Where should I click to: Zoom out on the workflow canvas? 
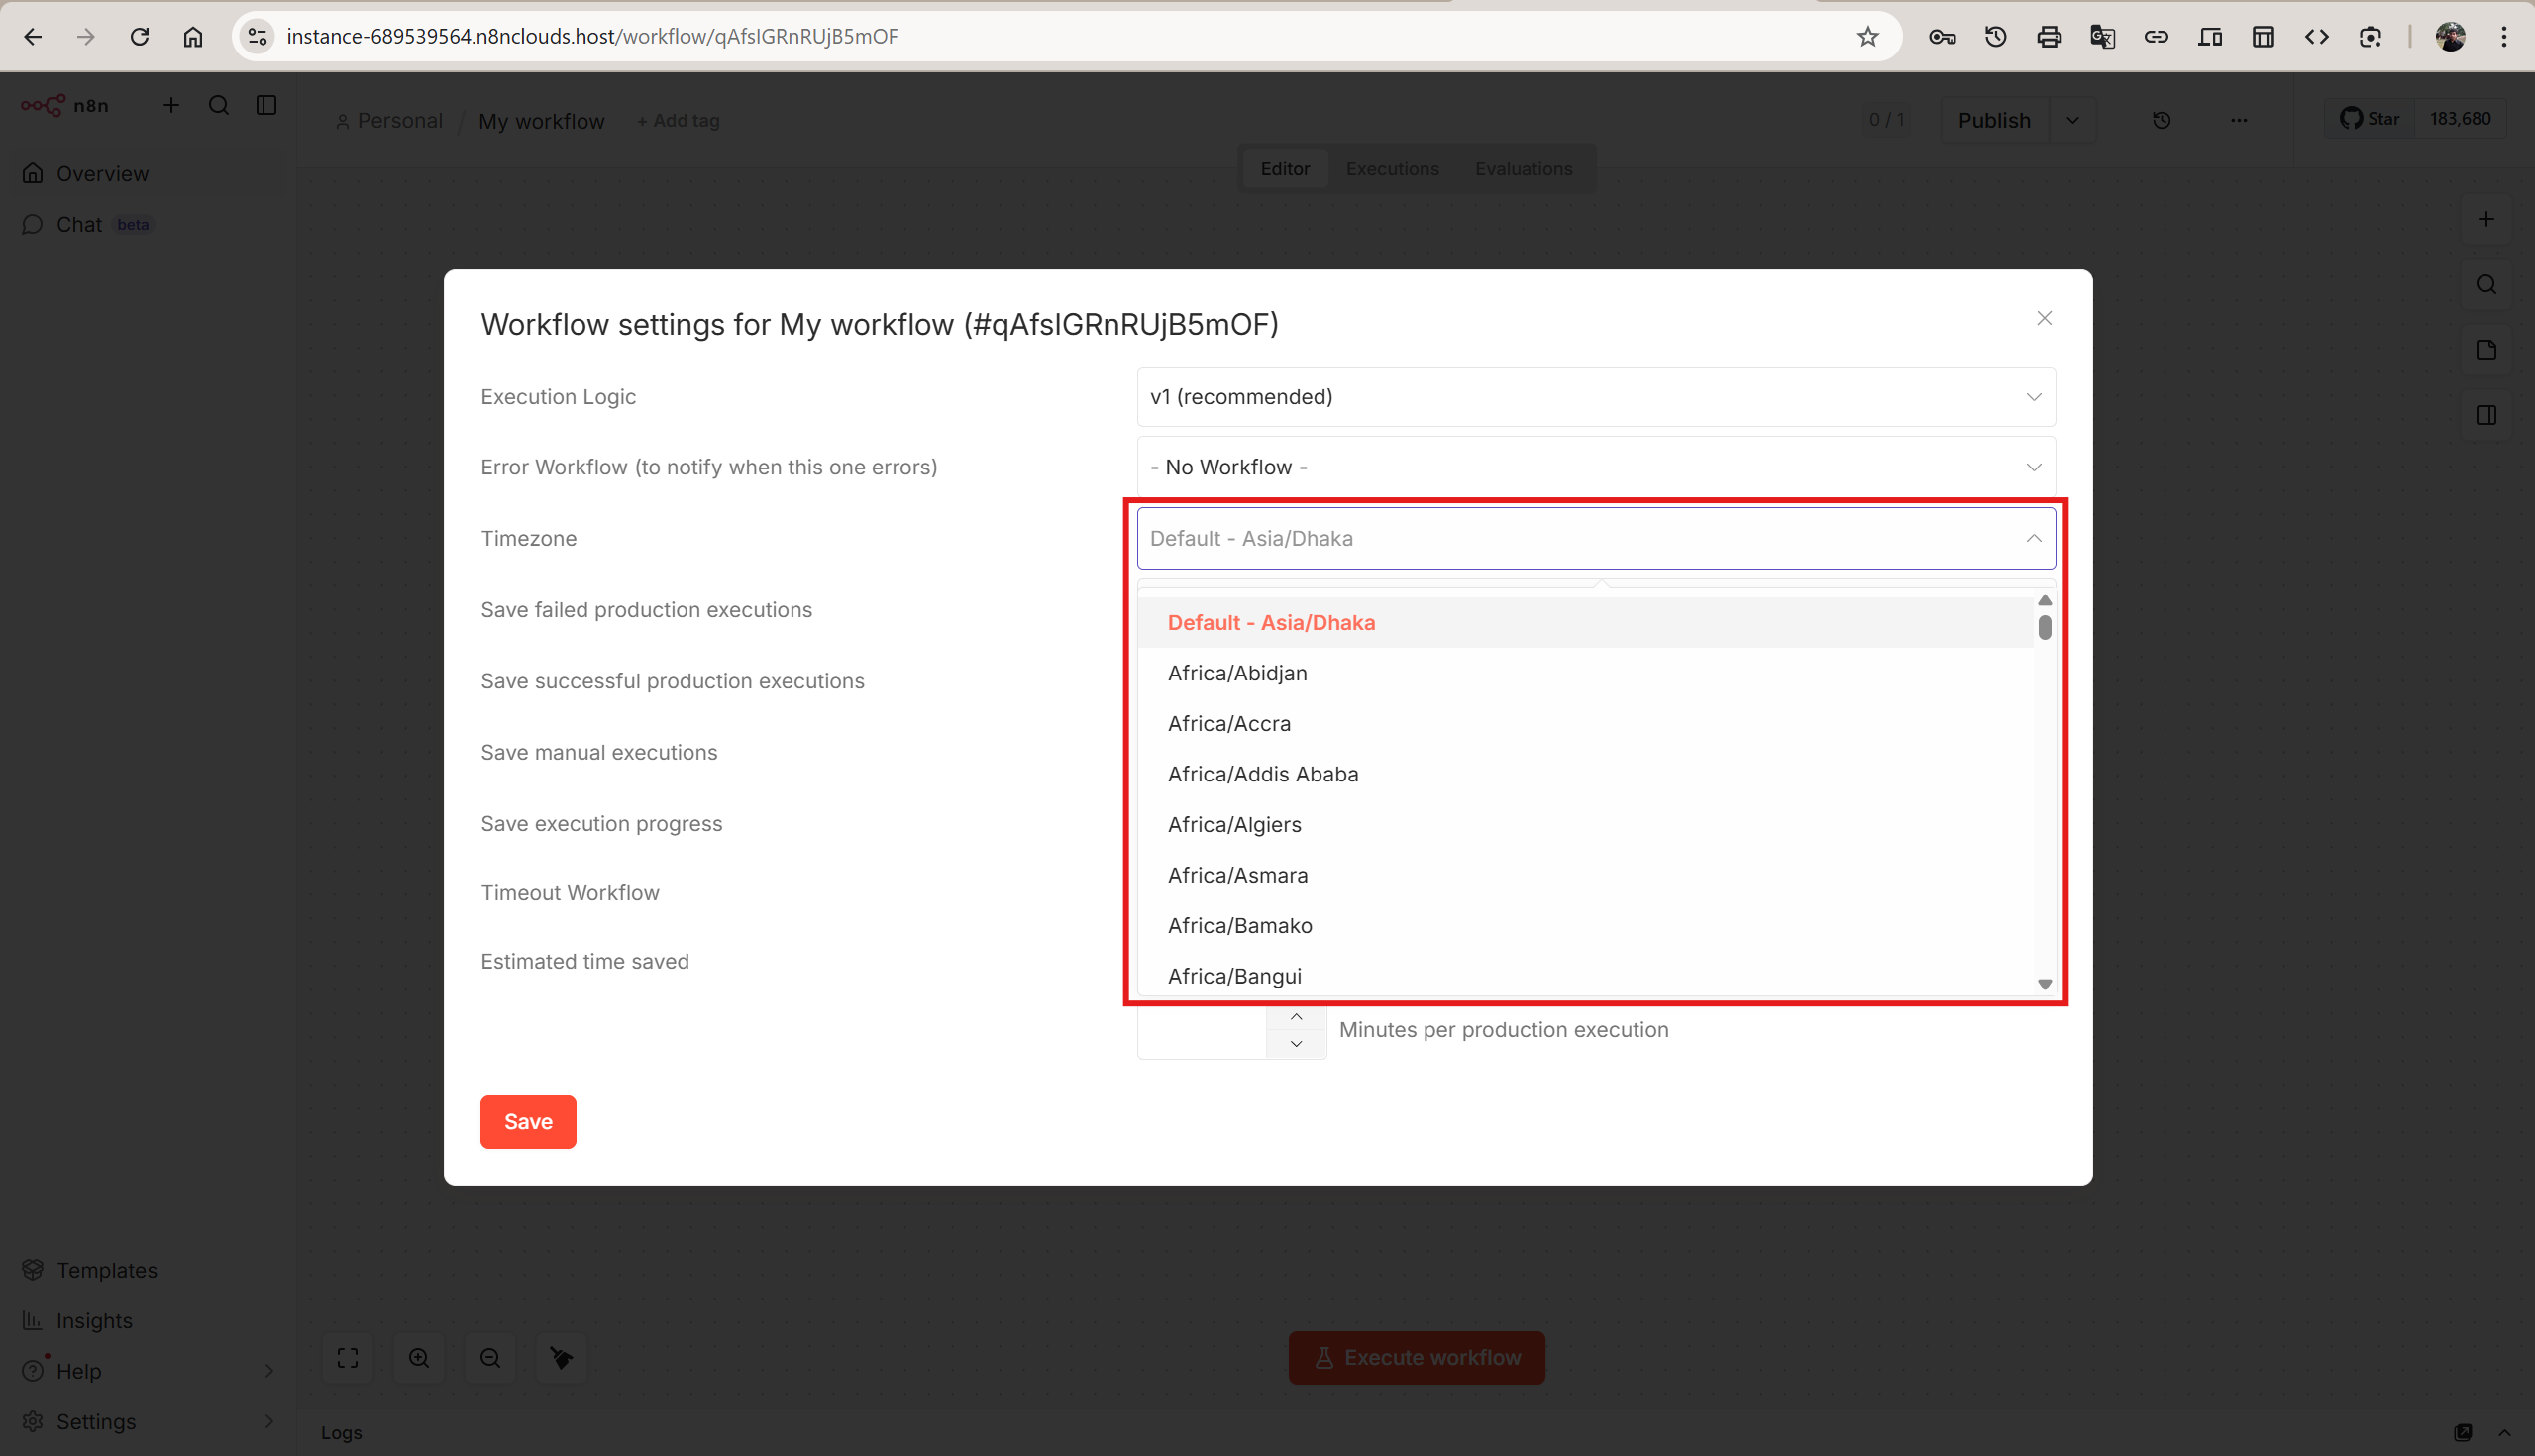point(490,1357)
